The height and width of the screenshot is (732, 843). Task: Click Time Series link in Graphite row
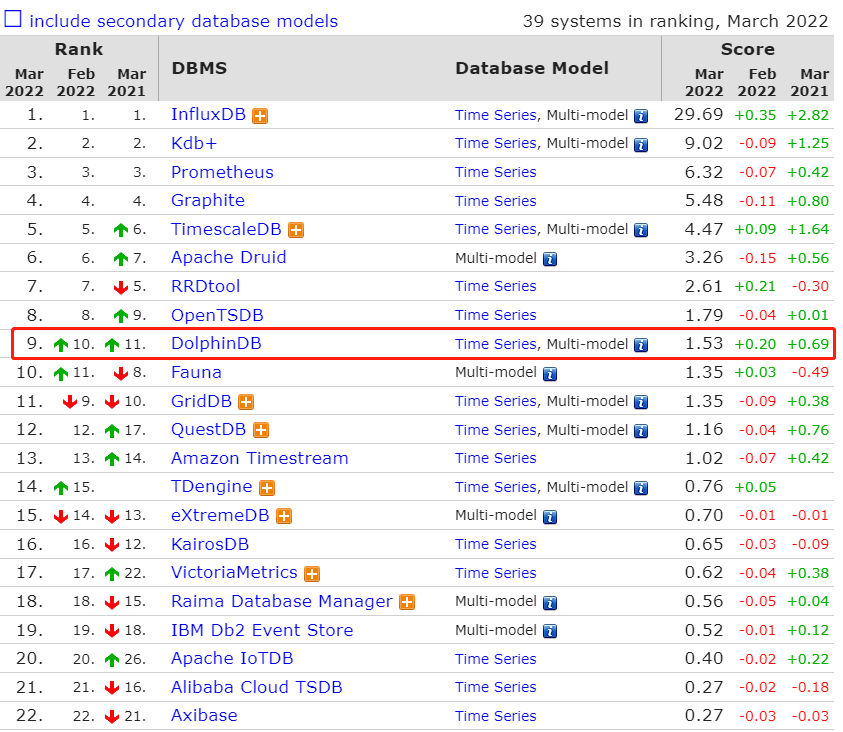pyautogui.click(x=496, y=200)
